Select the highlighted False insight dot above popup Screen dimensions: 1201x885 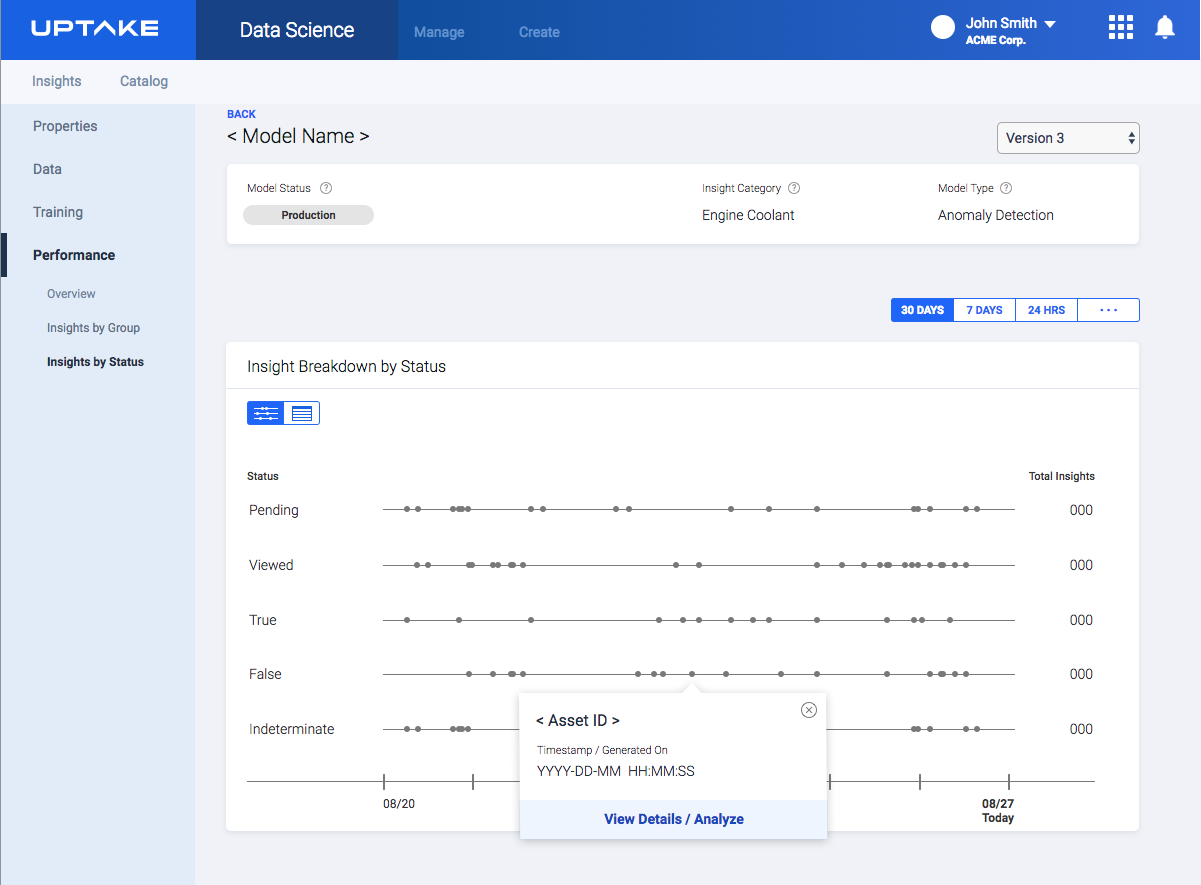(692, 674)
